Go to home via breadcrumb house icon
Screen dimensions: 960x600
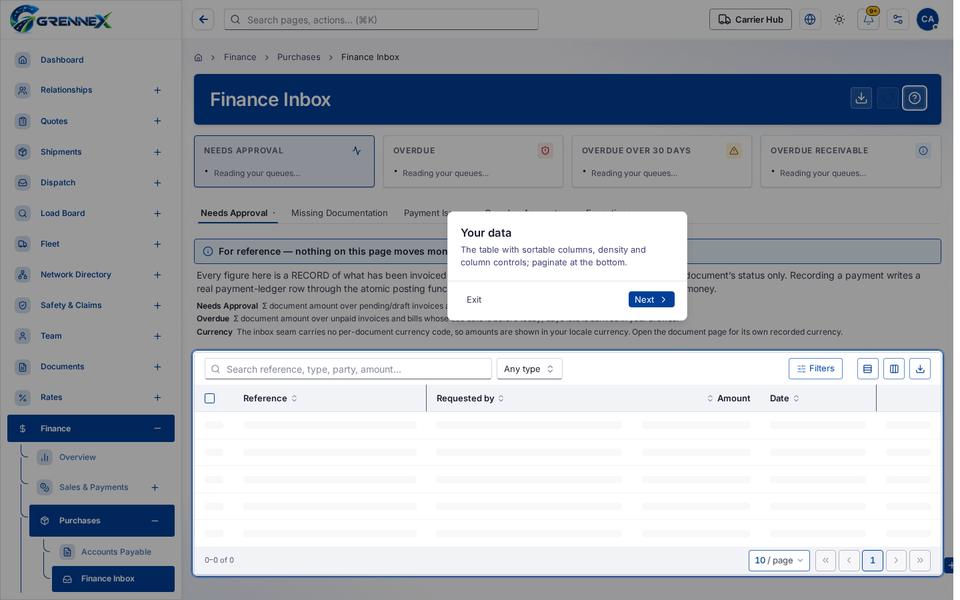point(198,58)
